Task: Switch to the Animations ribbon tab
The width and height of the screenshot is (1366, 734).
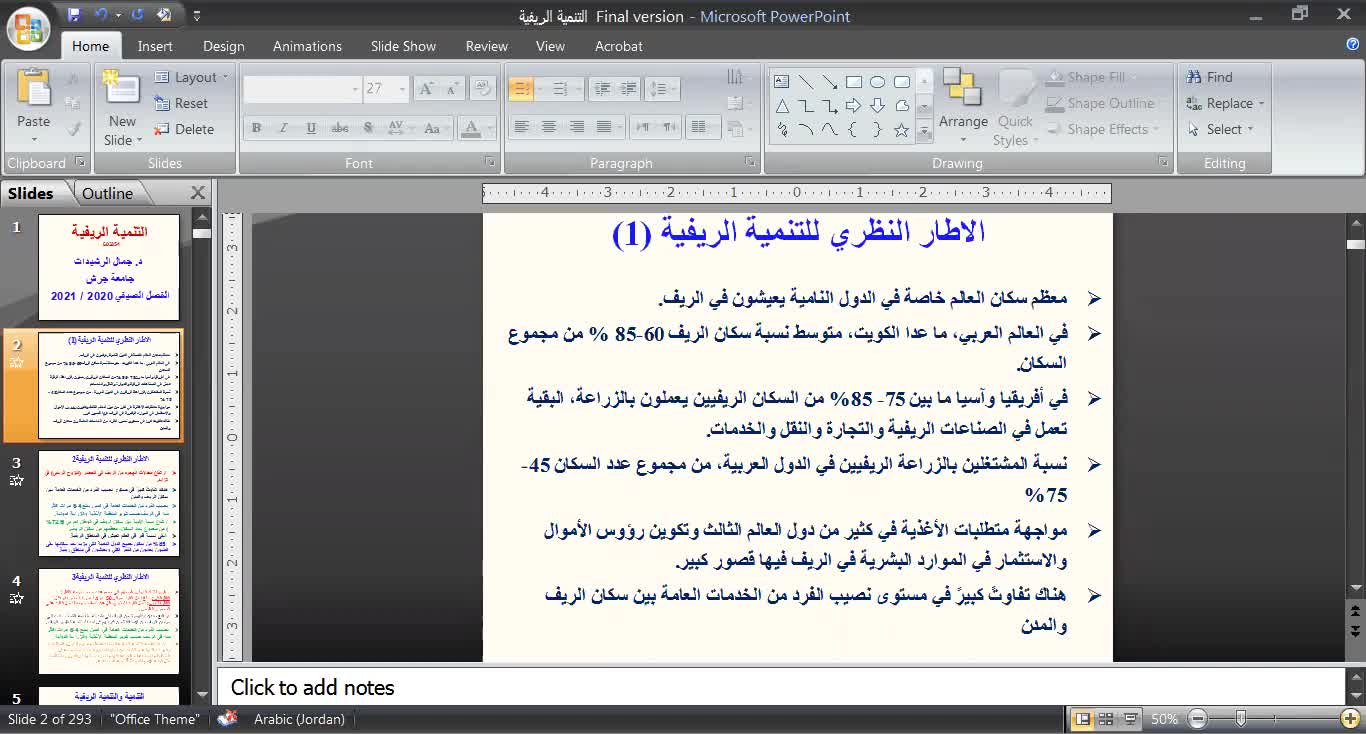Action: point(307,46)
